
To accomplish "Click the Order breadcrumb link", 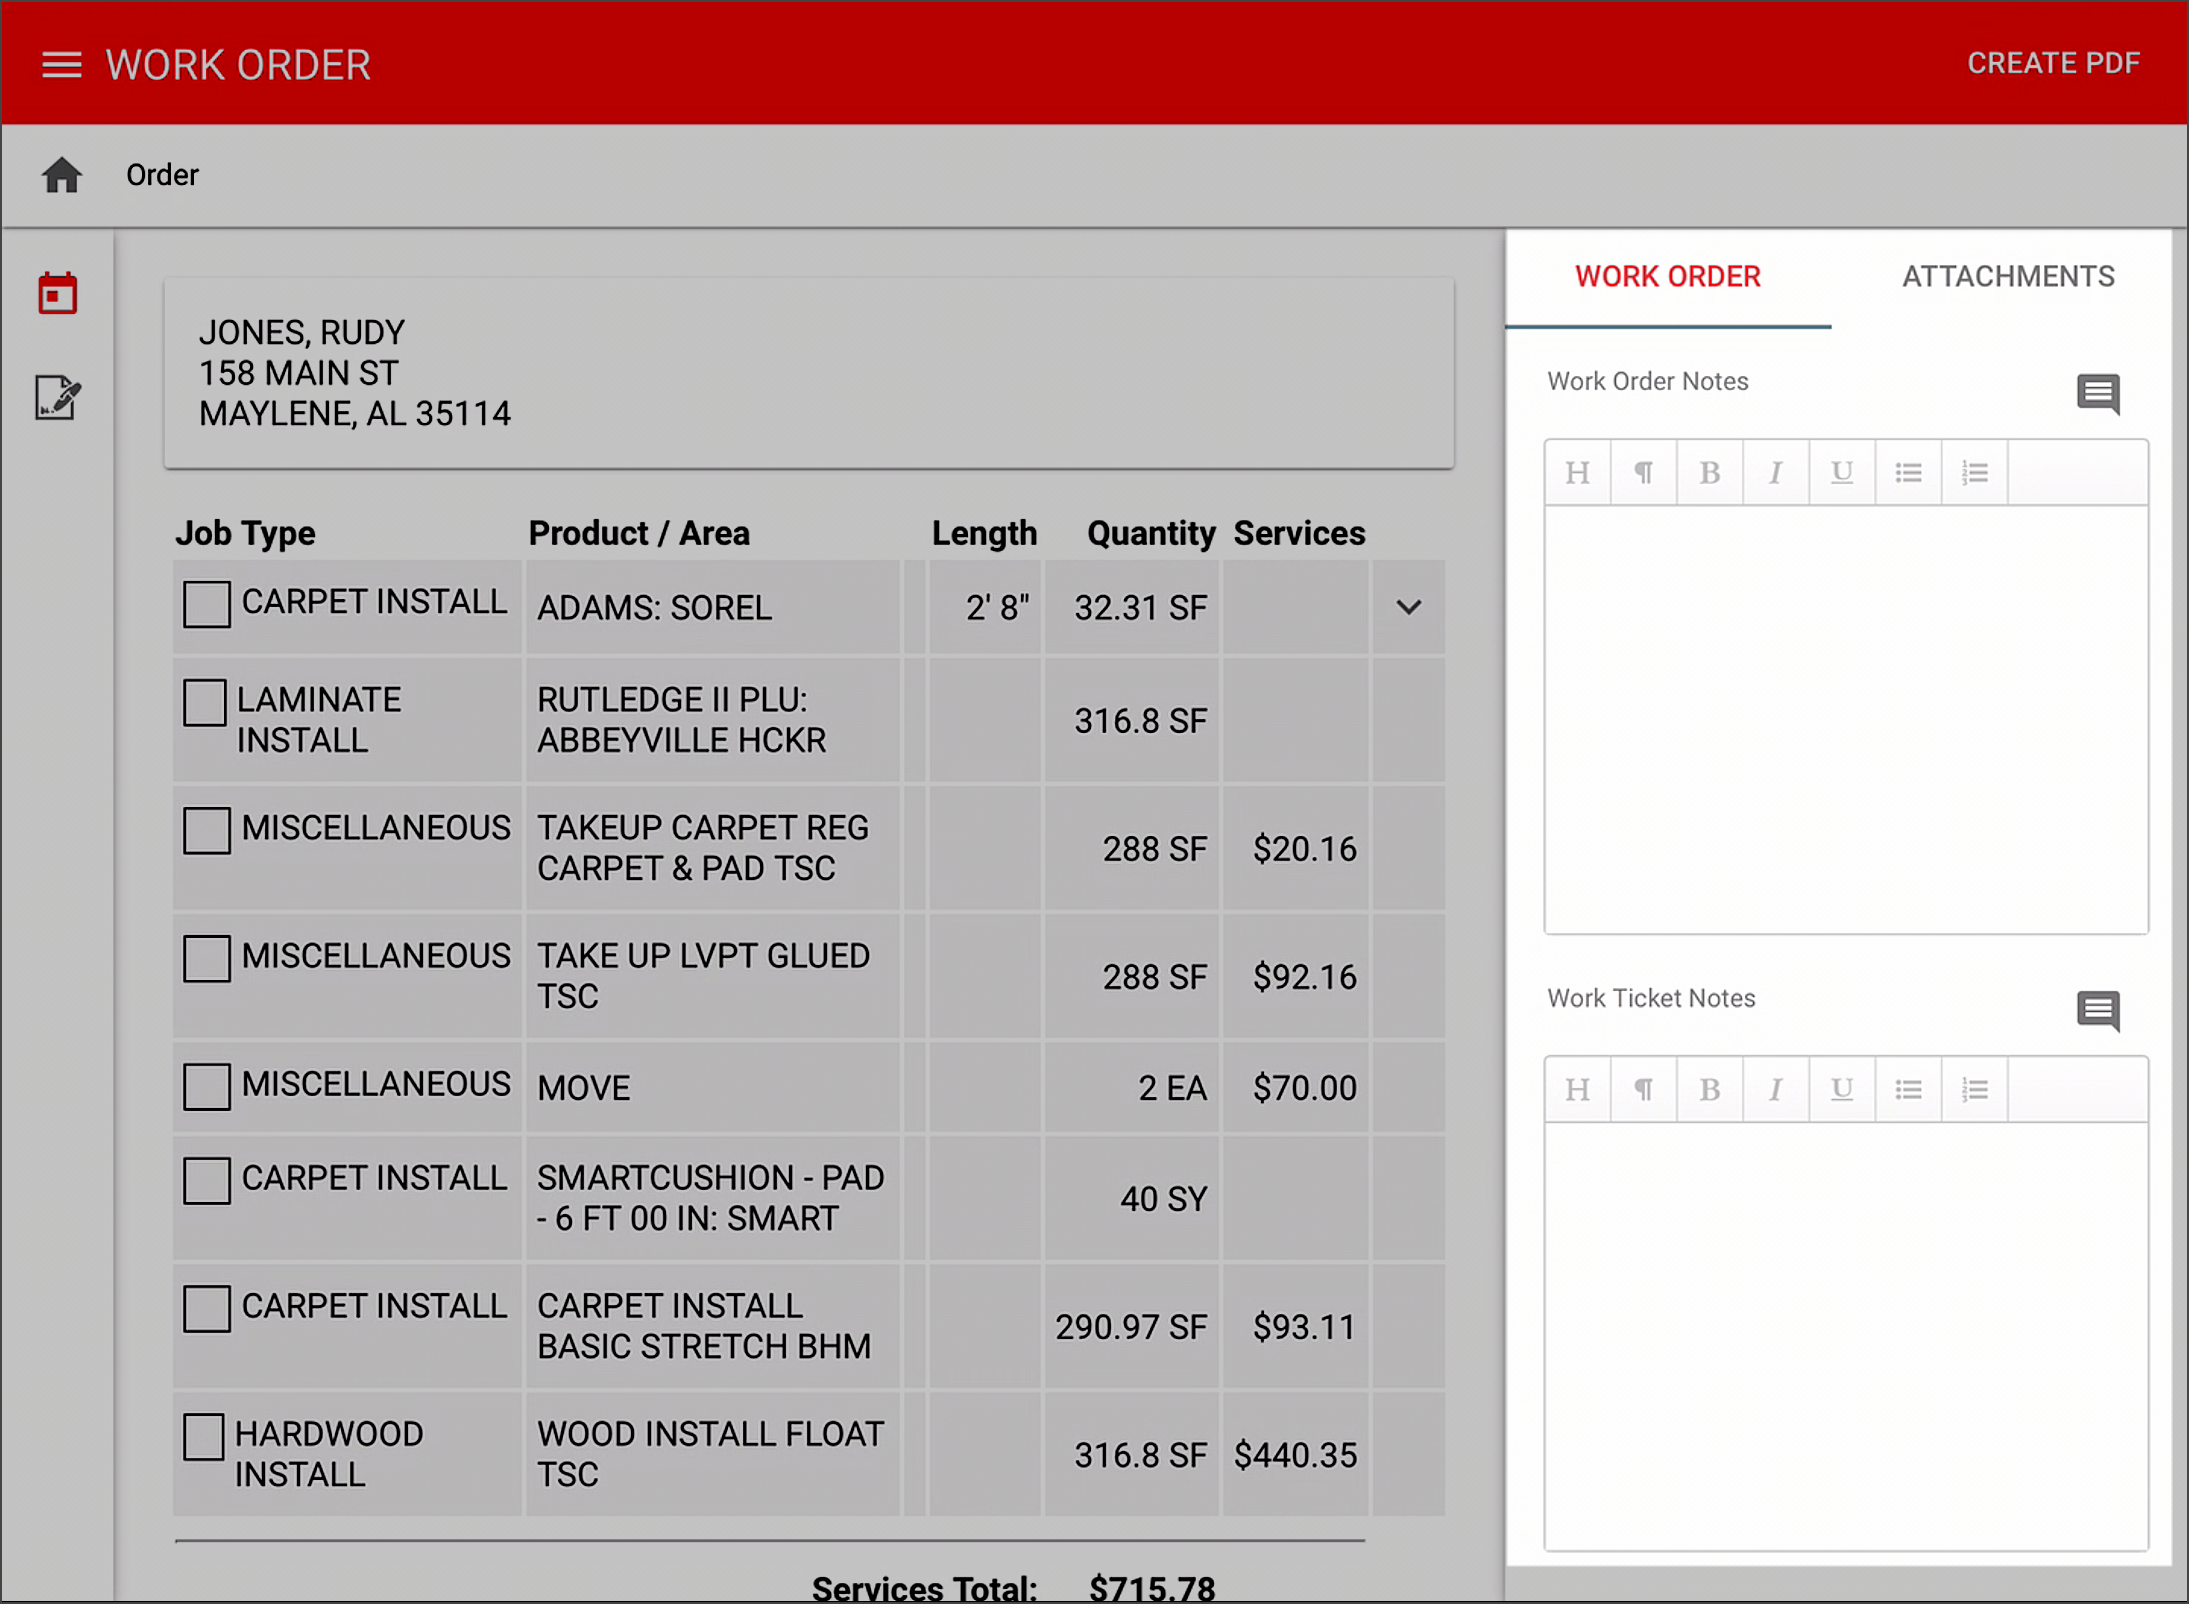I will click(x=162, y=174).
